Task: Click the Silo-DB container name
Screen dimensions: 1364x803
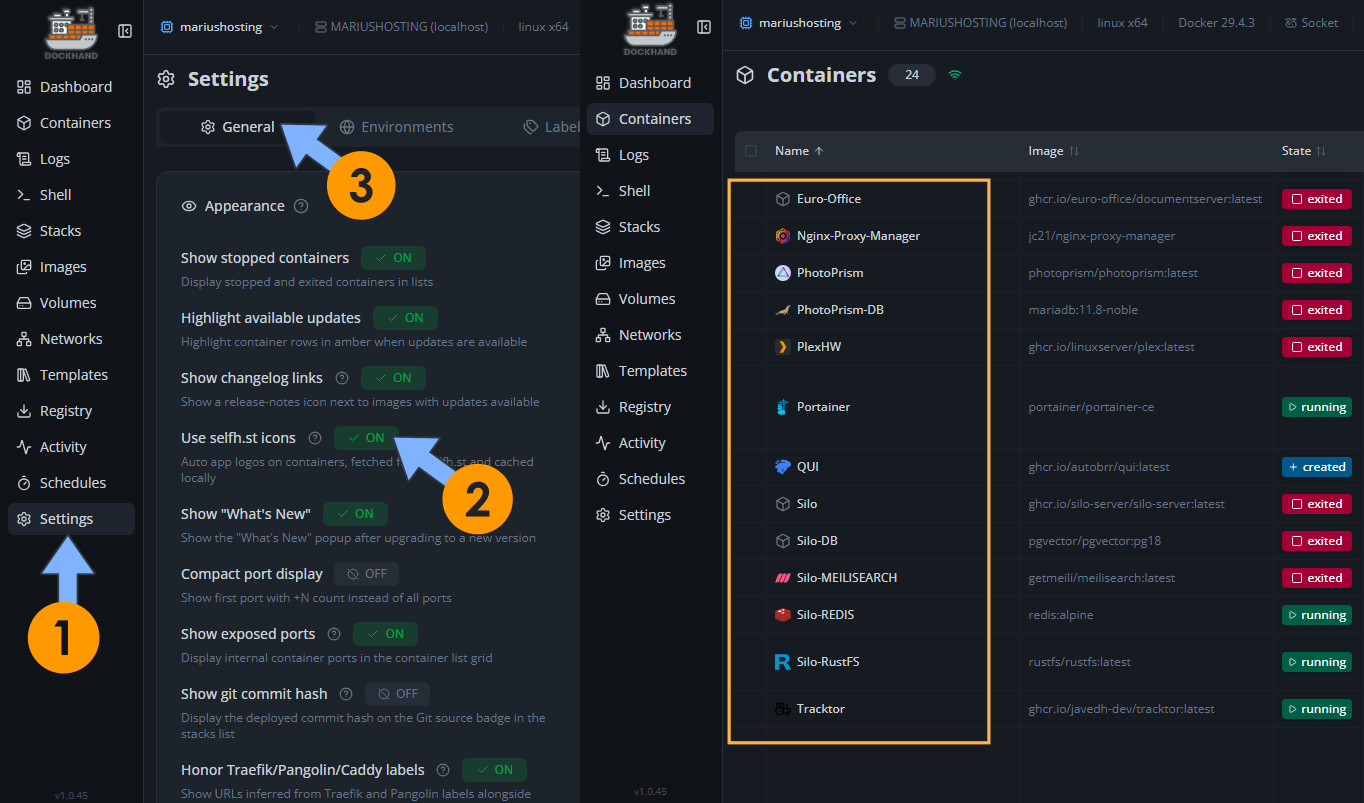Action: (817, 541)
